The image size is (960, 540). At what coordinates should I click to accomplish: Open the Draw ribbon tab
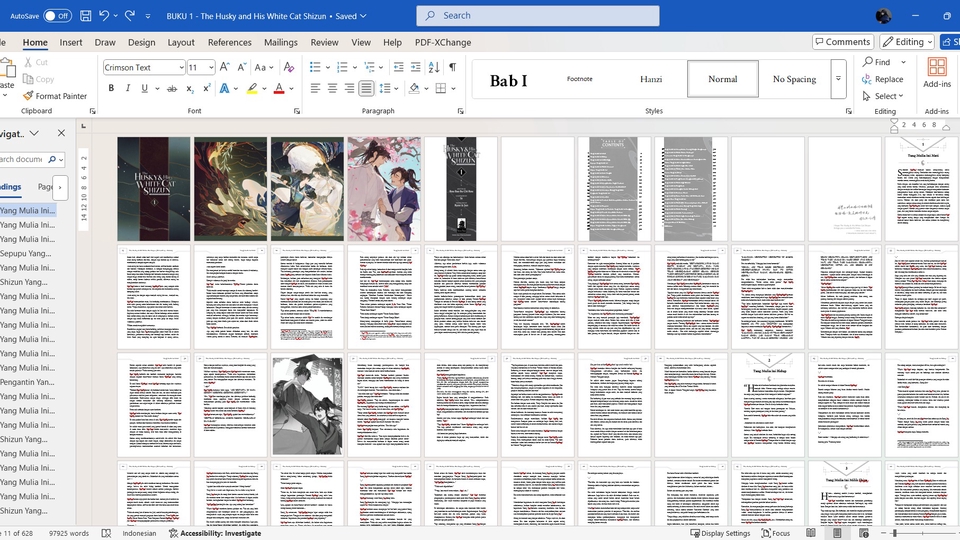(105, 42)
